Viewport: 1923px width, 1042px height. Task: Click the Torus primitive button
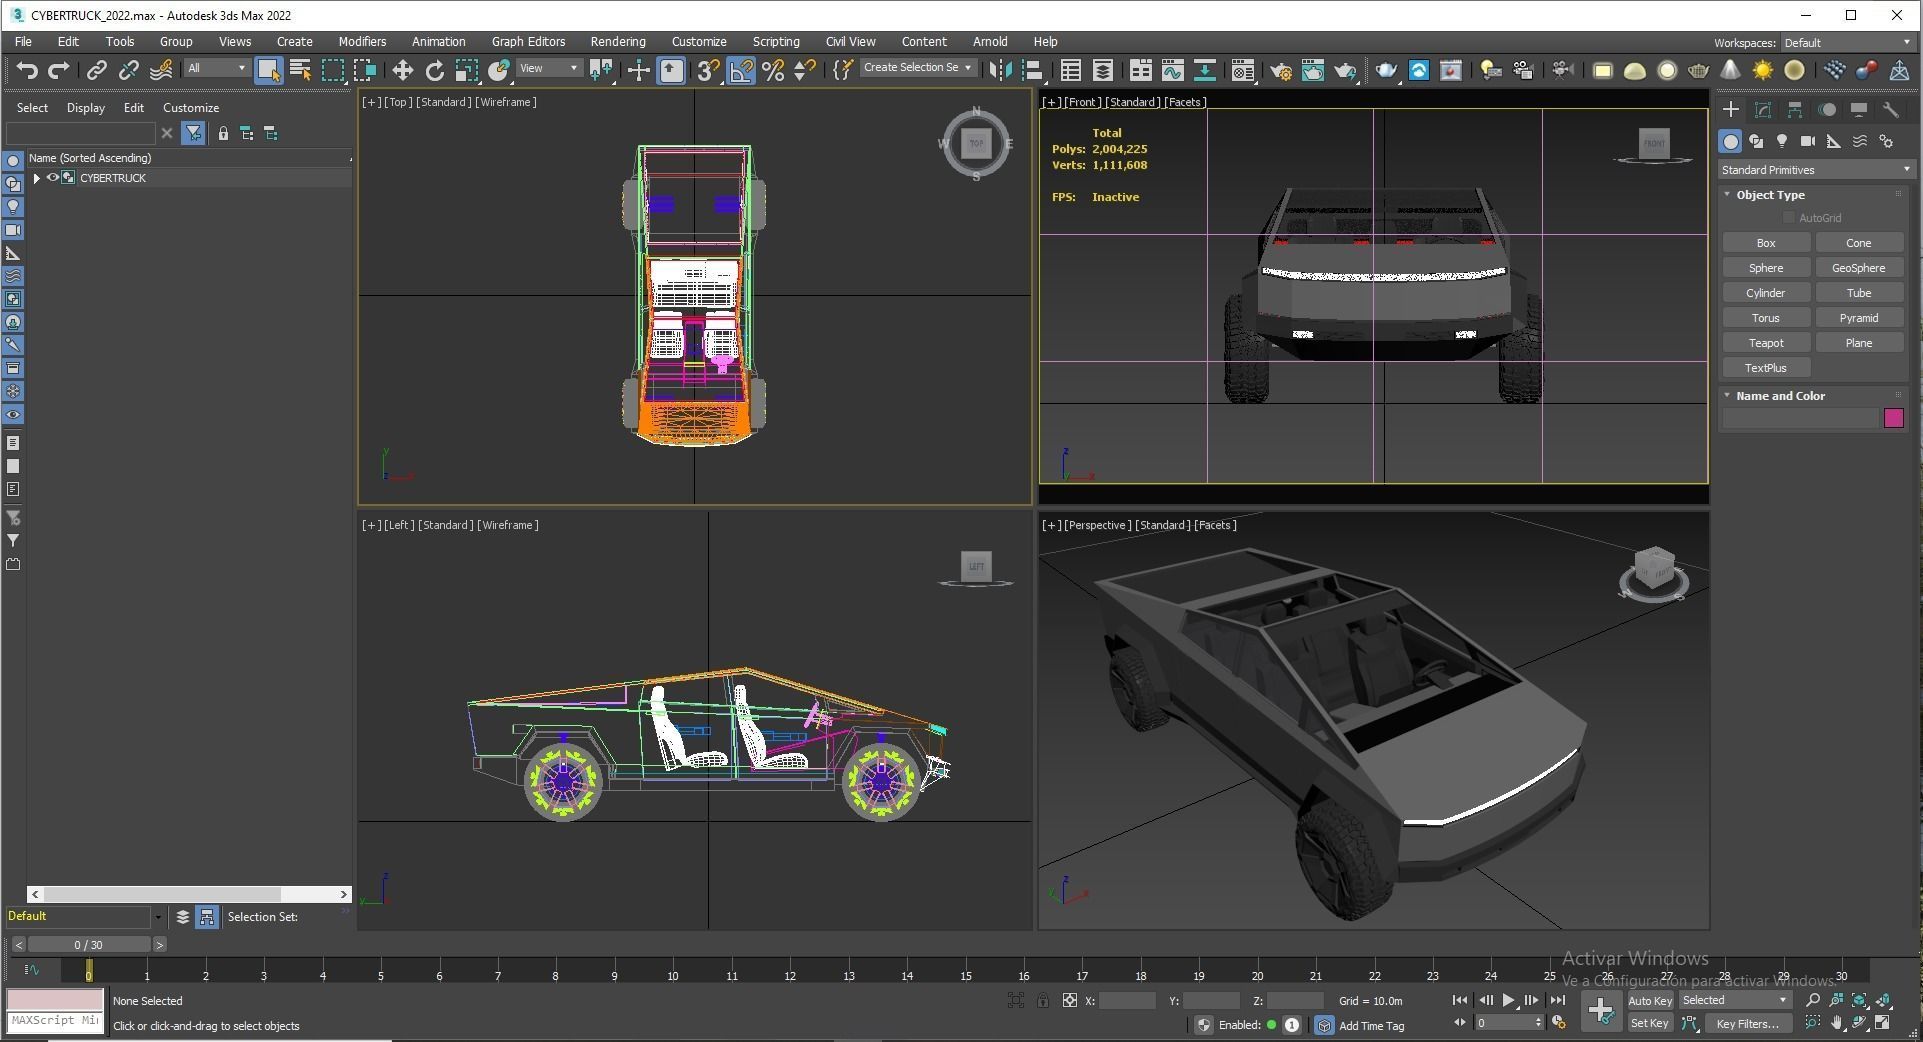[x=1766, y=318]
